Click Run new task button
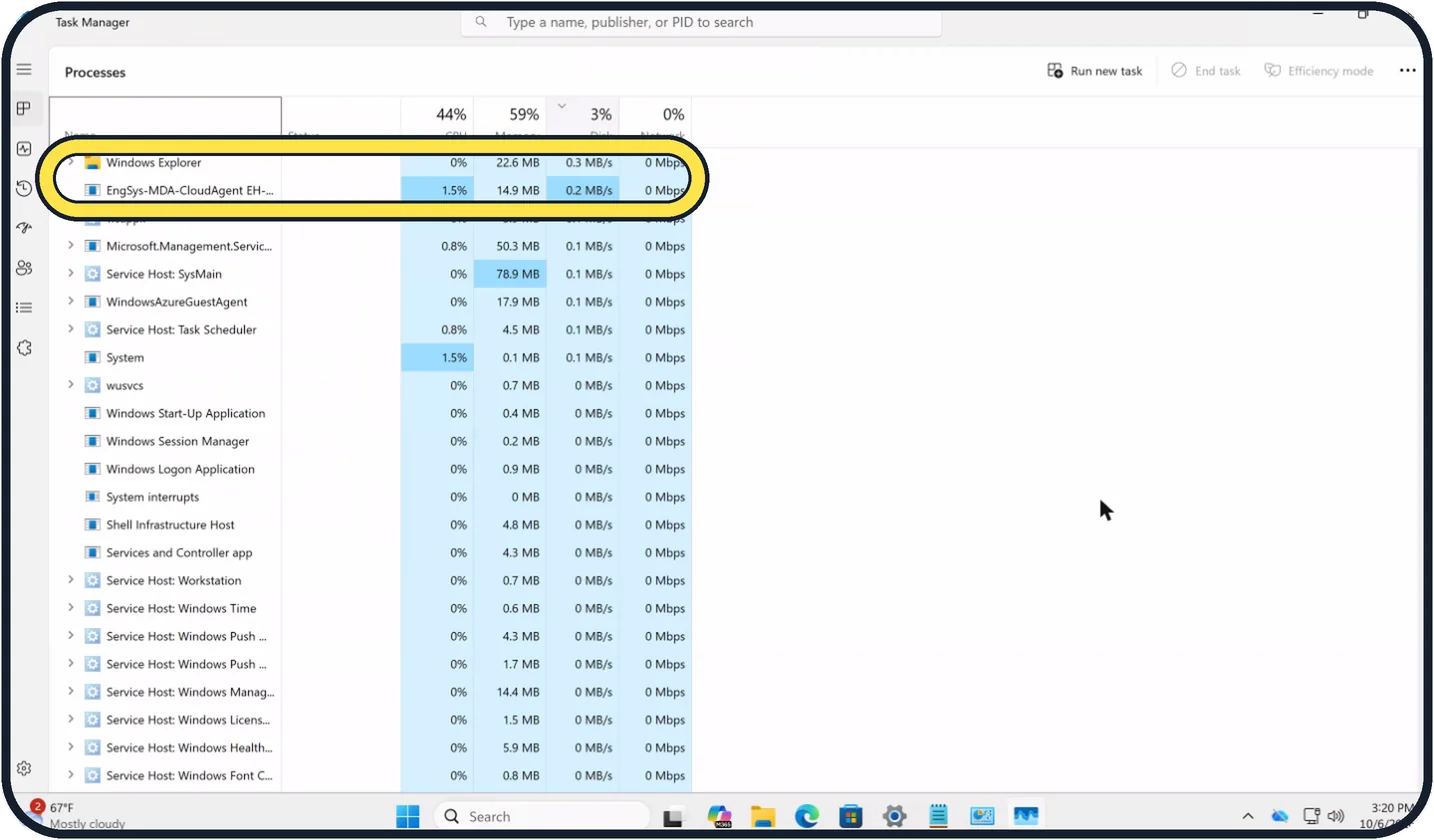Viewport: 1434px width, 840px height. 1094,71
